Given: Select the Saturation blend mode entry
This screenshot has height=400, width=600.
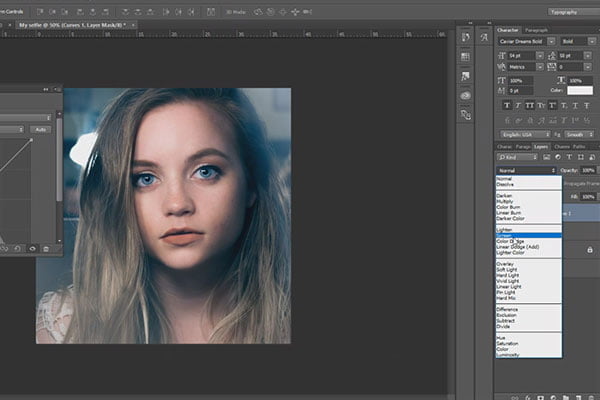Looking at the screenshot, I should tap(528, 344).
